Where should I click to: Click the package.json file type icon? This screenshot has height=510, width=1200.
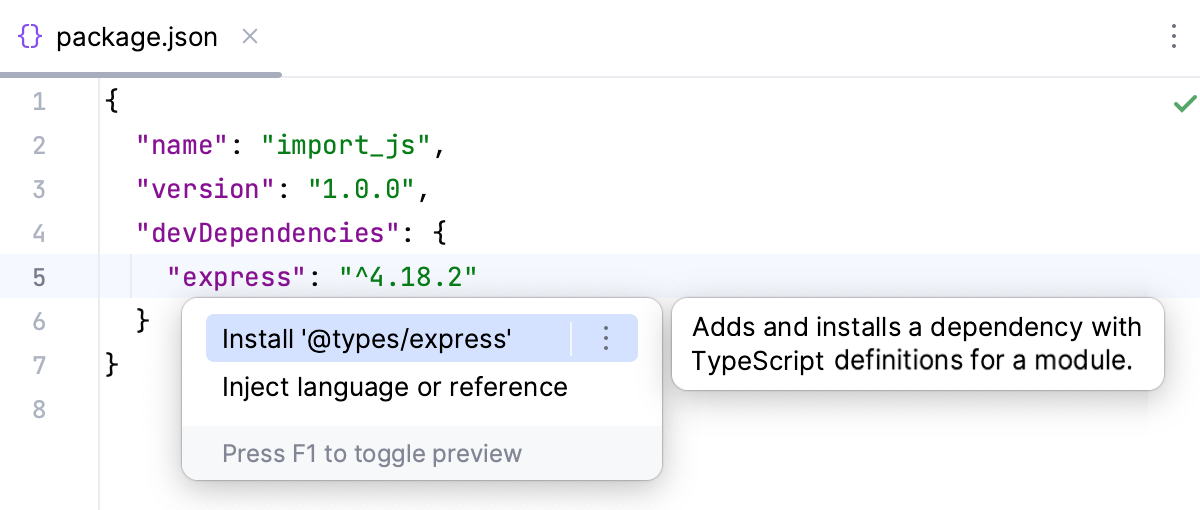pyautogui.click(x=30, y=38)
